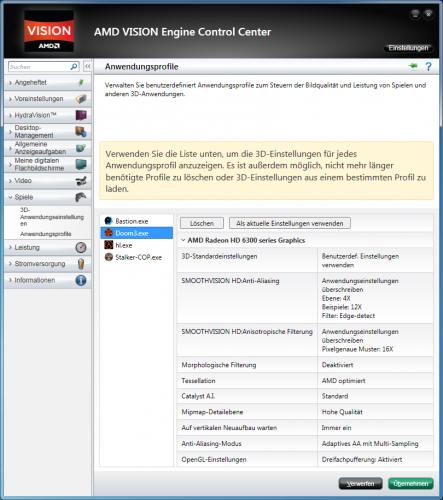Screen dimensions: 443x500
Task: Select Doom3.exe profile
Action: [137, 233]
